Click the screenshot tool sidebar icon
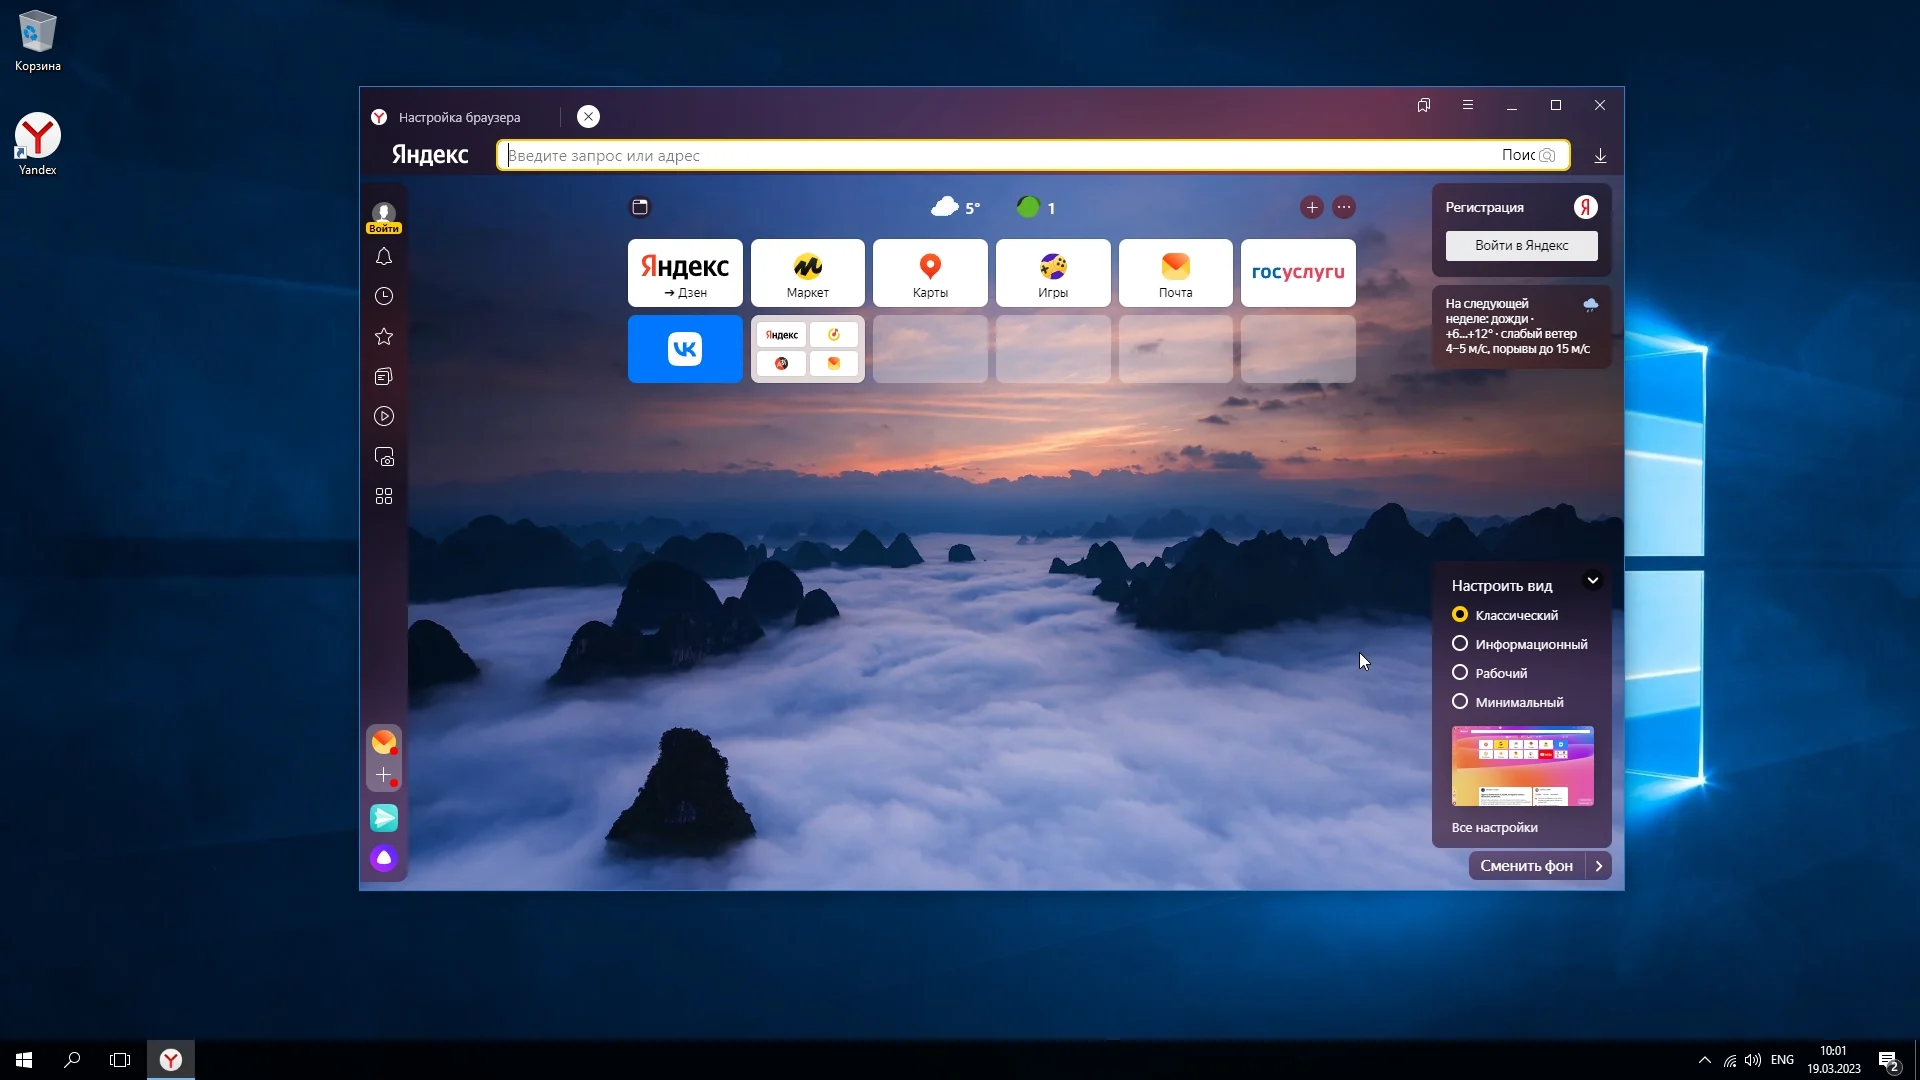The image size is (1920, 1080). [384, 457]
